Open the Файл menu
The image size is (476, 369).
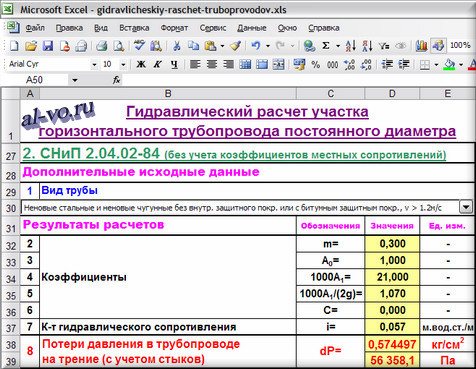tap(35, 28)
